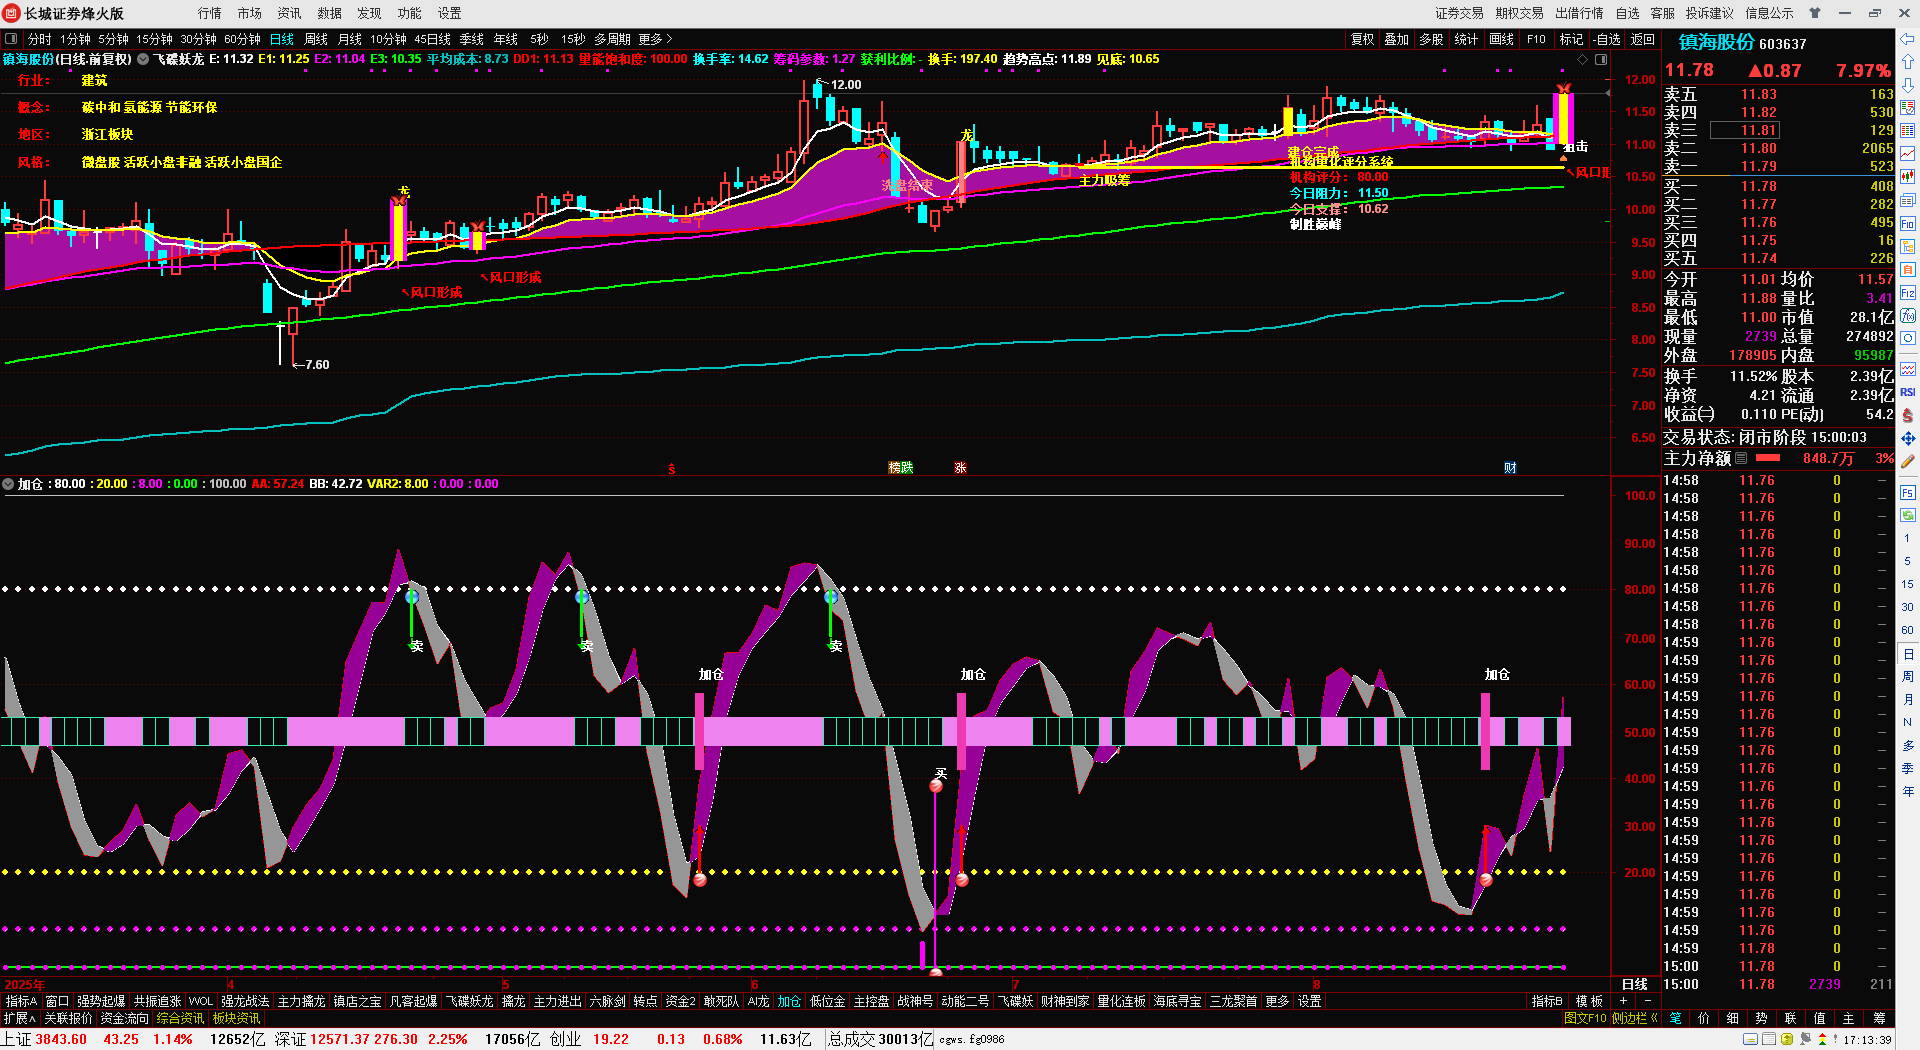Toggle the circle icon before 加仓 indicator

[x=8, y=484]
